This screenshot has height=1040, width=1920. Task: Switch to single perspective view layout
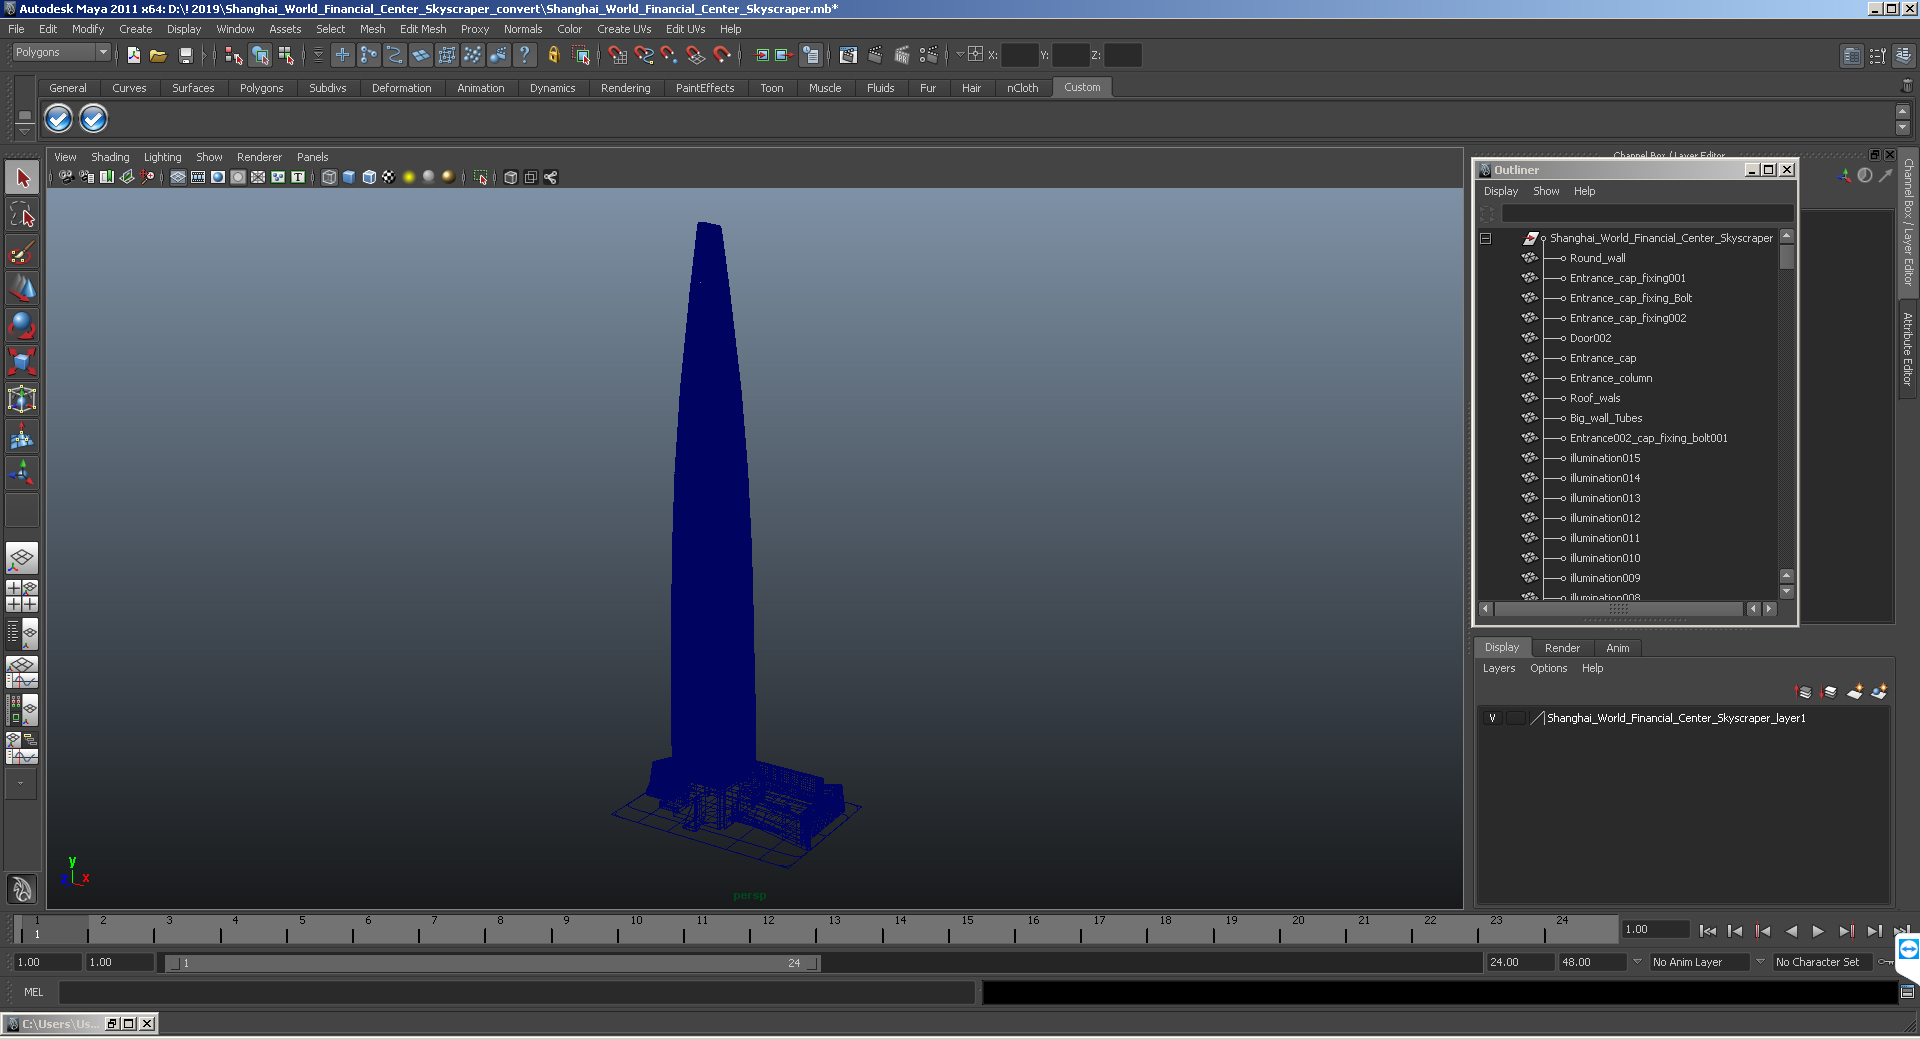[22, 558]
